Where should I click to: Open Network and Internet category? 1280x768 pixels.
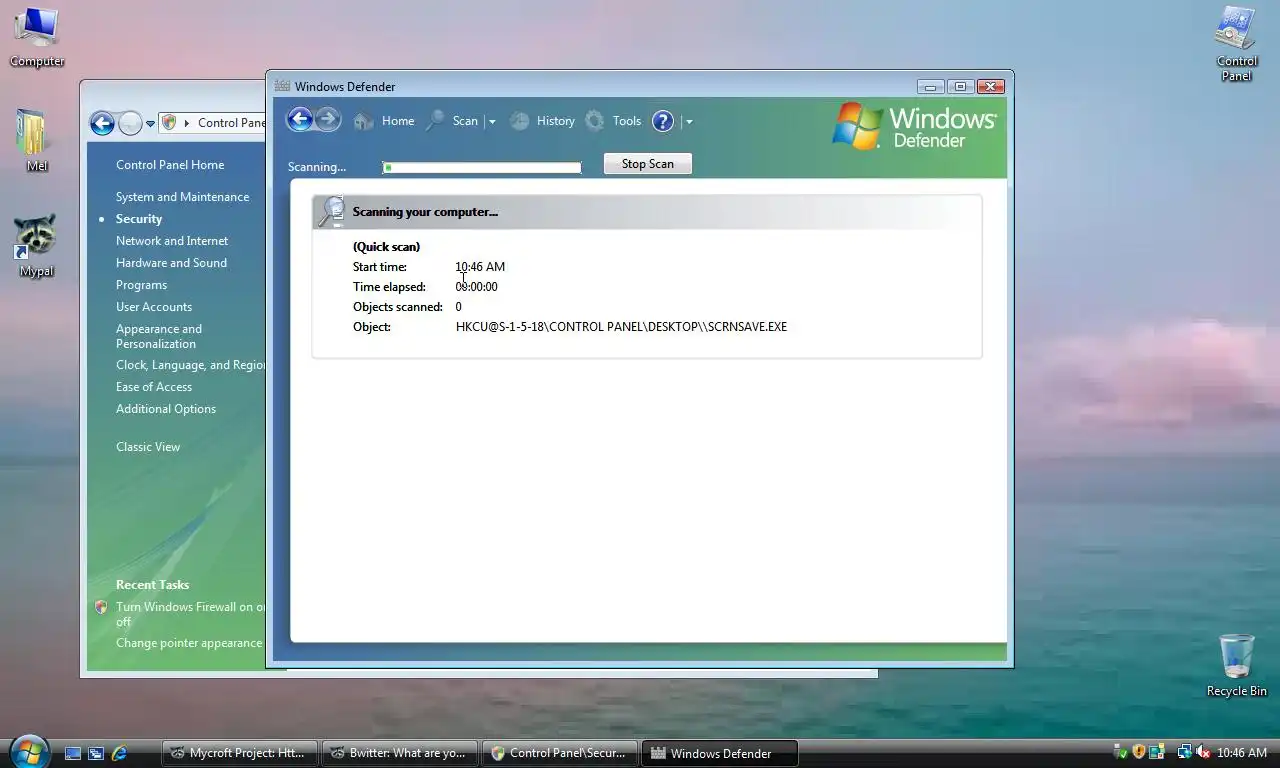click(x=172, y=241)
